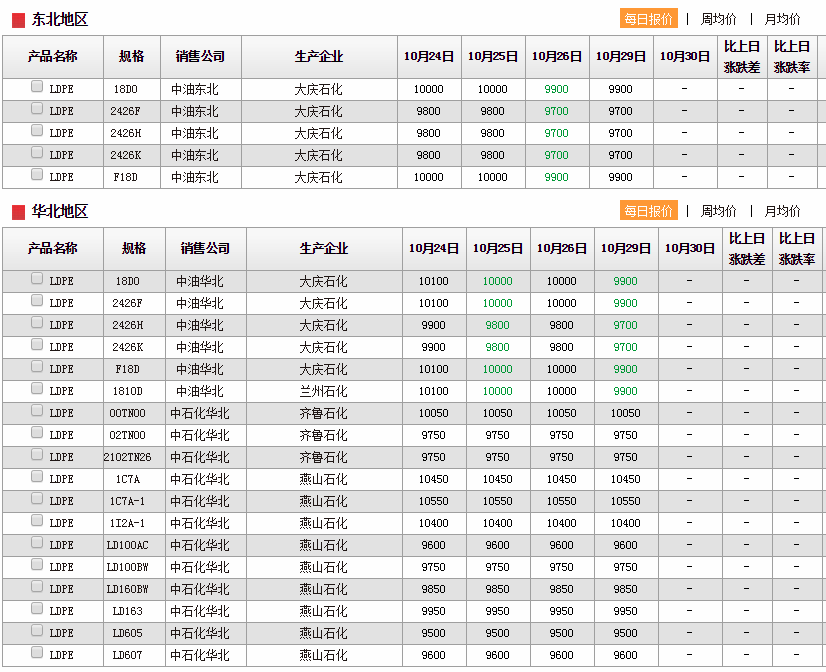The width and height of the screenshot is (826, 672).
Task: Select checkbox for 2102TN26 row
Action: pyautogui.click(x=37, y=453)
